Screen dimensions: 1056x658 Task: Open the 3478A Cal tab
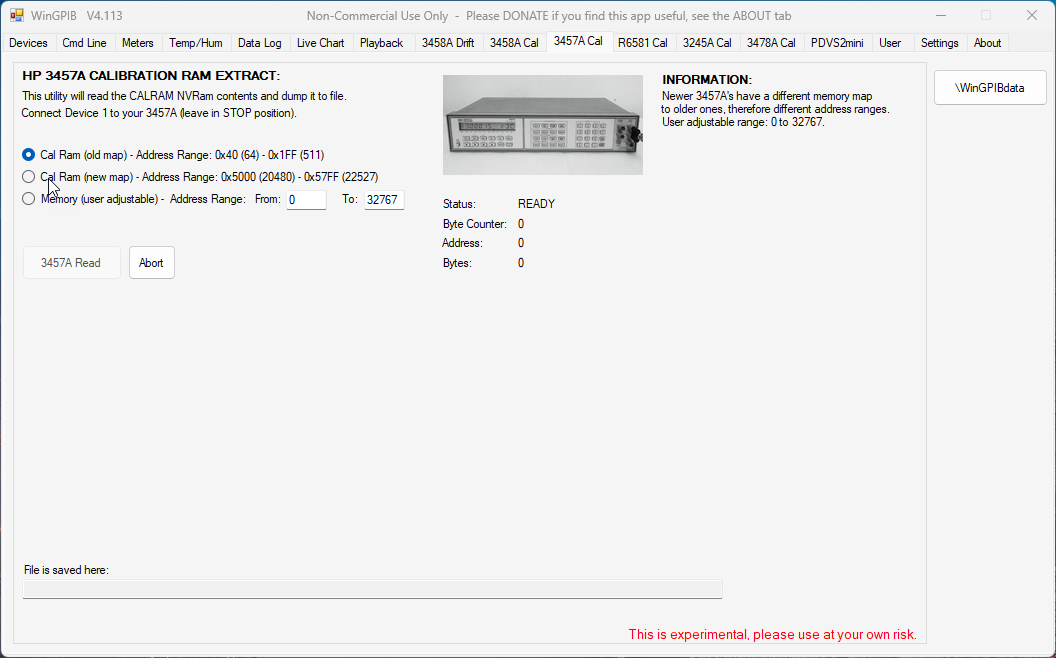tap(771, 42)
